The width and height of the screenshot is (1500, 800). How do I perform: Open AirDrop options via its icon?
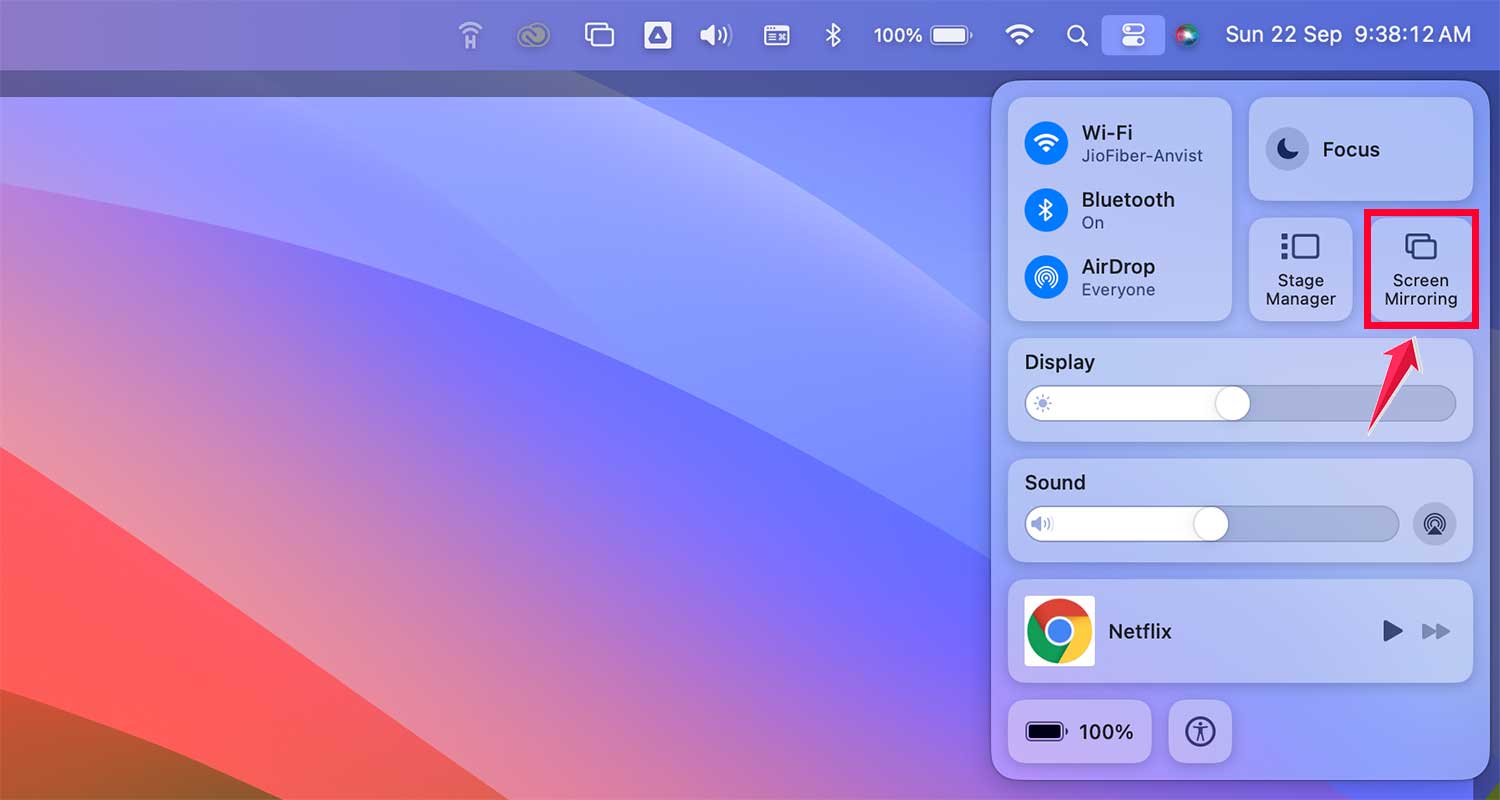pyautogui.click(x=1045, y=277)
